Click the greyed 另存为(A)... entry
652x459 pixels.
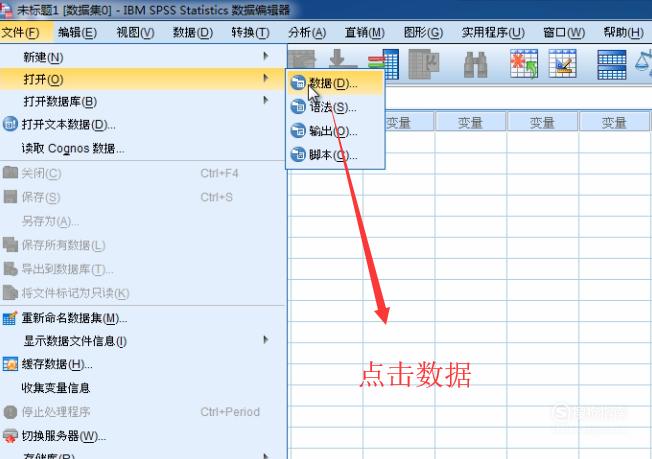point(142,221)
